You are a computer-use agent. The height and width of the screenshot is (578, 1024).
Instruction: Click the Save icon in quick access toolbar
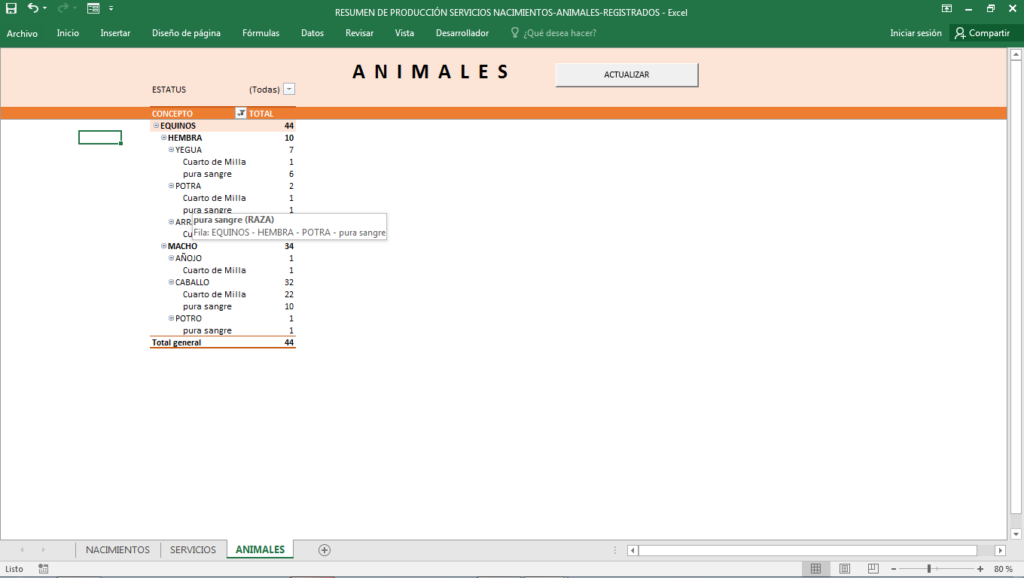11,8
